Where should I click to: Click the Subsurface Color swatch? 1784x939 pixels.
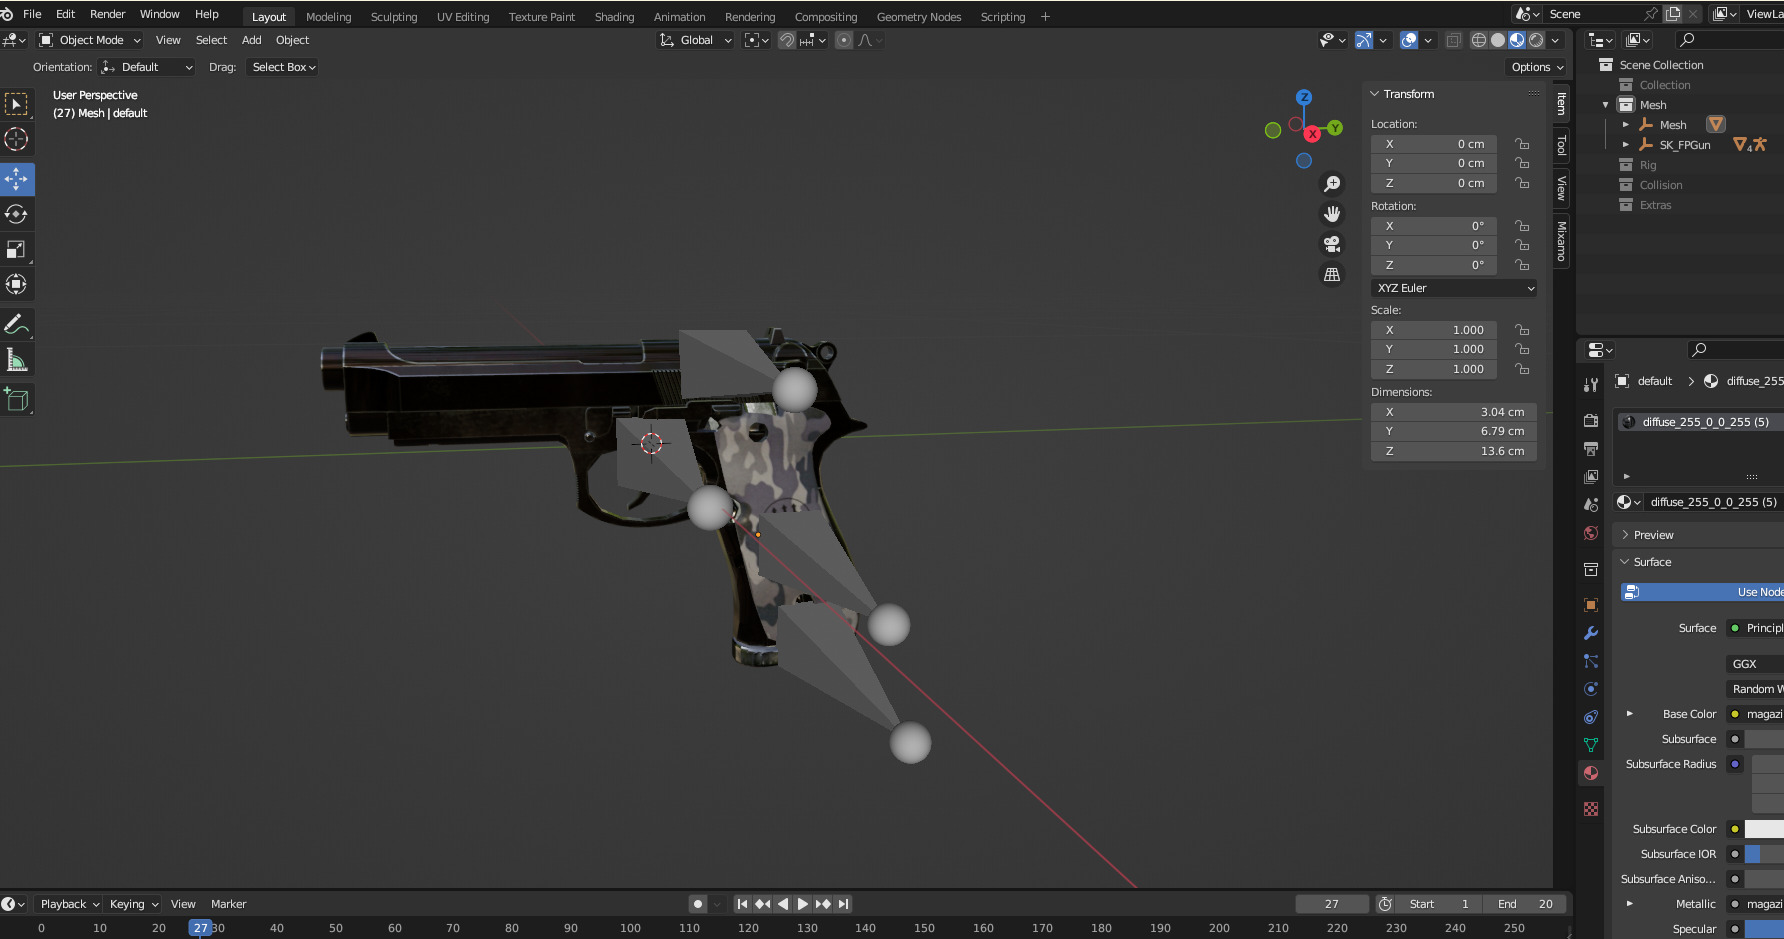1764,829
